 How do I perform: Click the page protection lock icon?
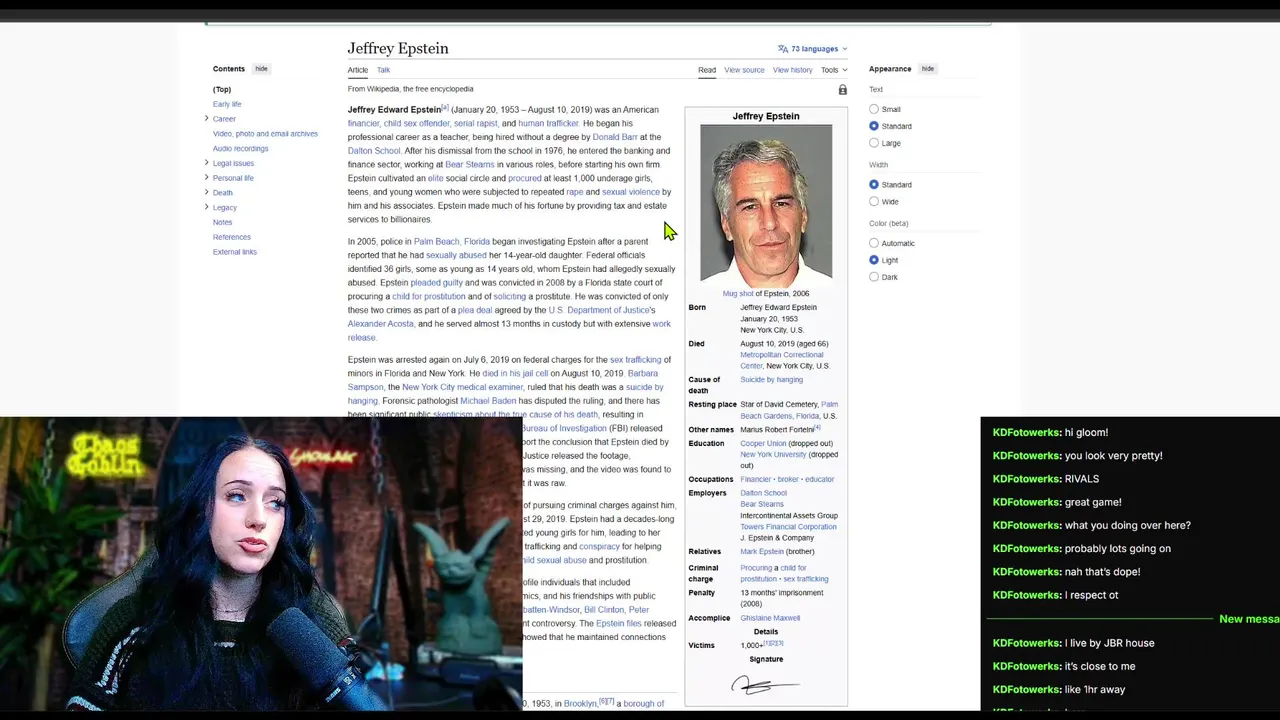tap(842, 90)
